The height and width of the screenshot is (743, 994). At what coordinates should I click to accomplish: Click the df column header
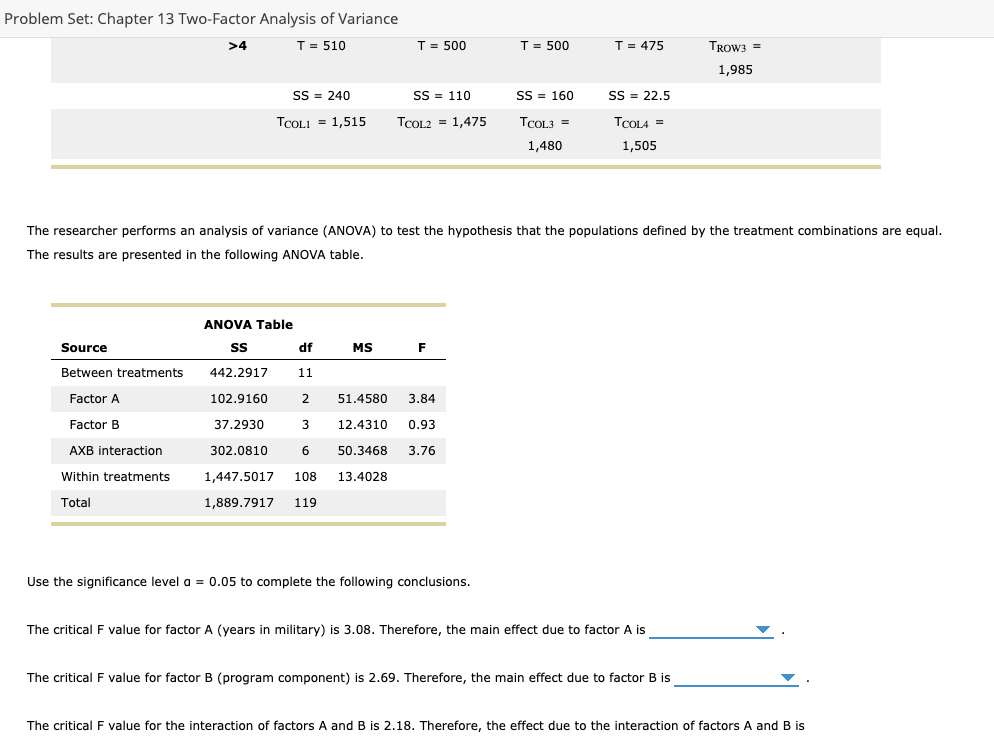pos(305,347)
